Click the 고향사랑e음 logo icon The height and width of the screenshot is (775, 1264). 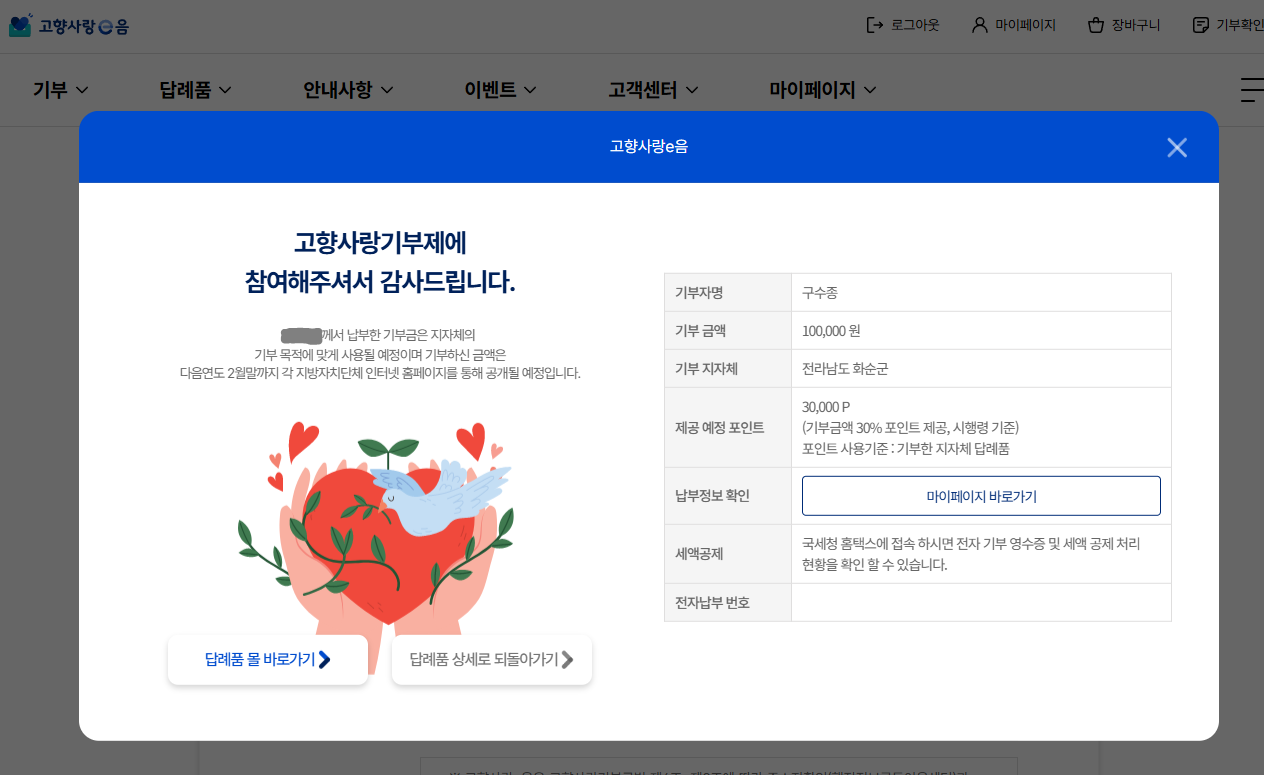(22, 24)
